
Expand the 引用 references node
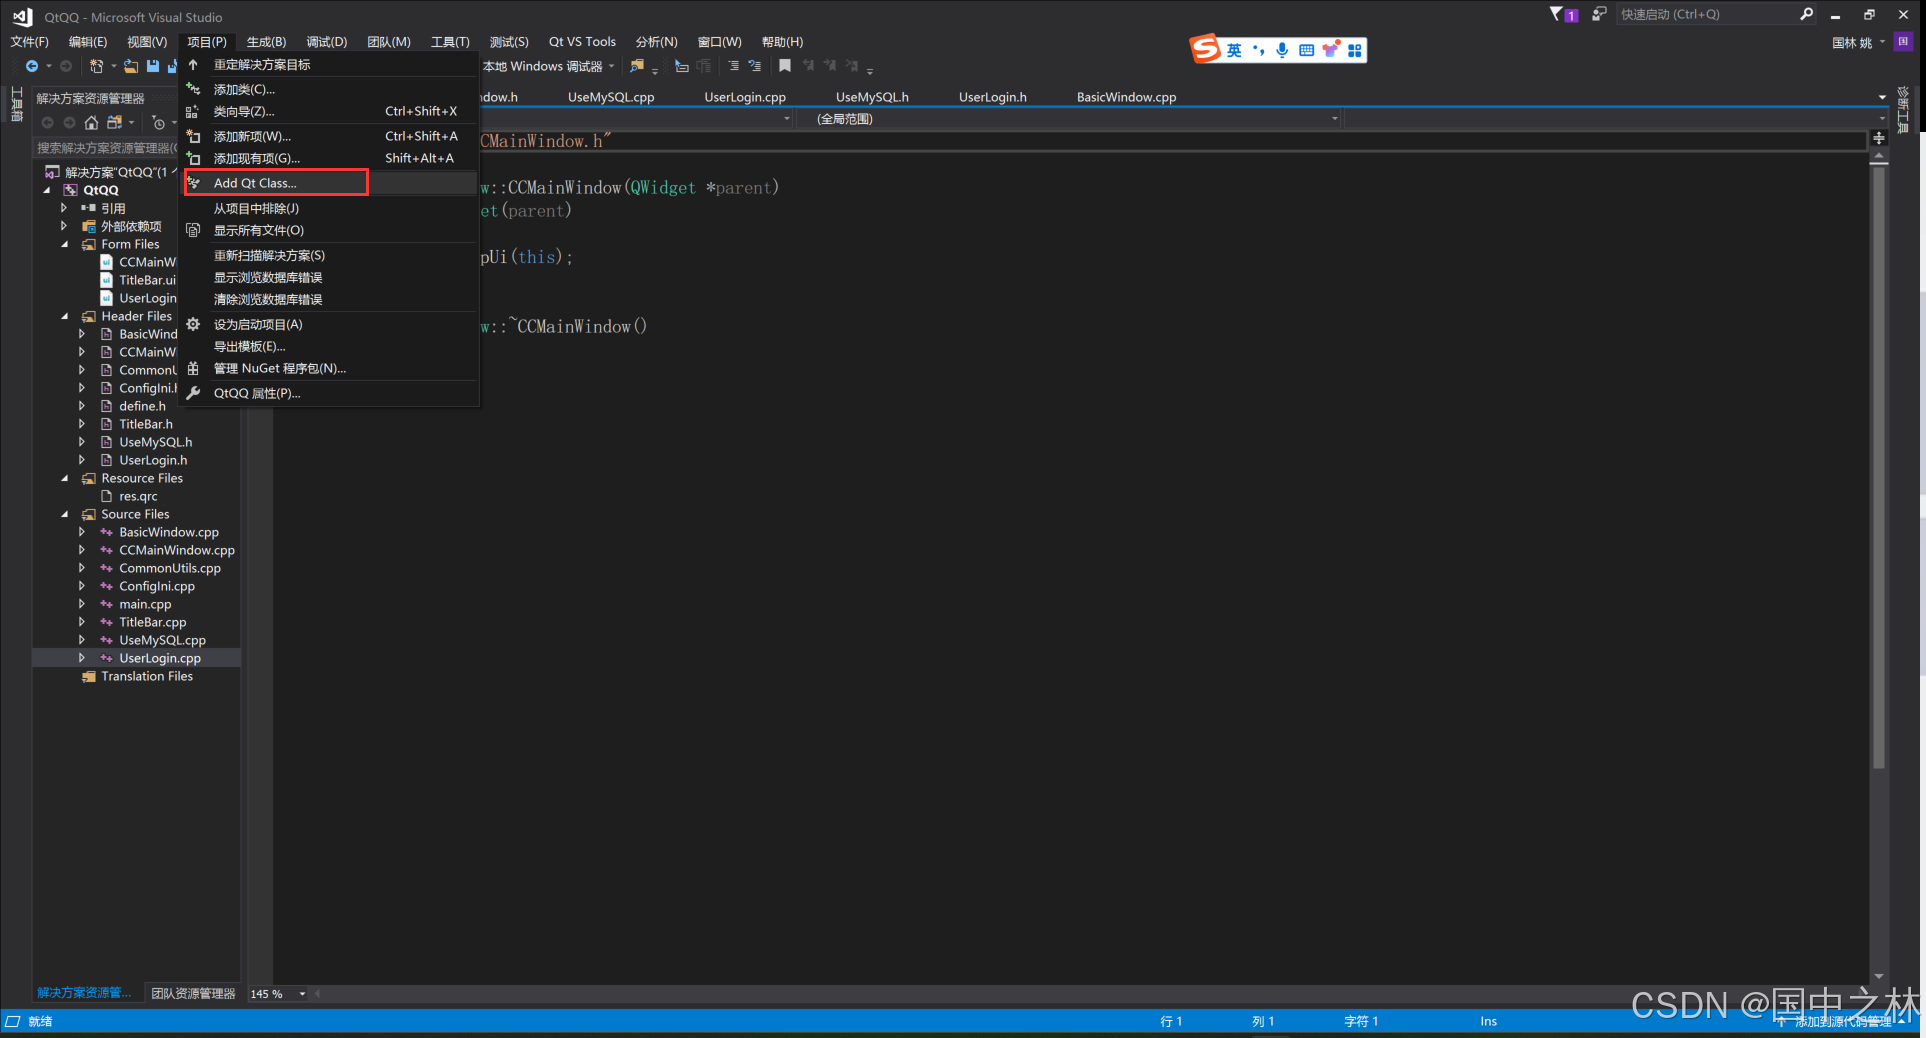coord(64,208)
